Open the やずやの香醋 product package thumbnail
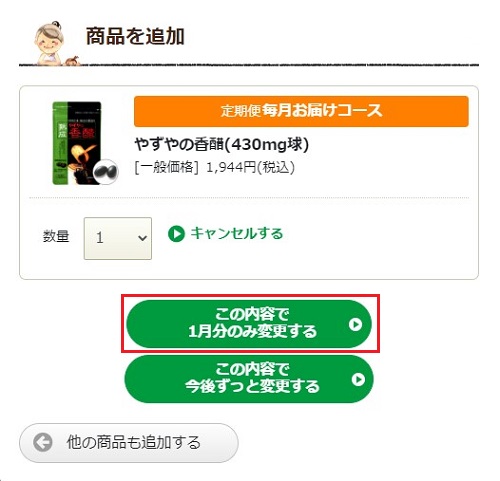Viewport: 500px width, 481px height. (77, 143)
